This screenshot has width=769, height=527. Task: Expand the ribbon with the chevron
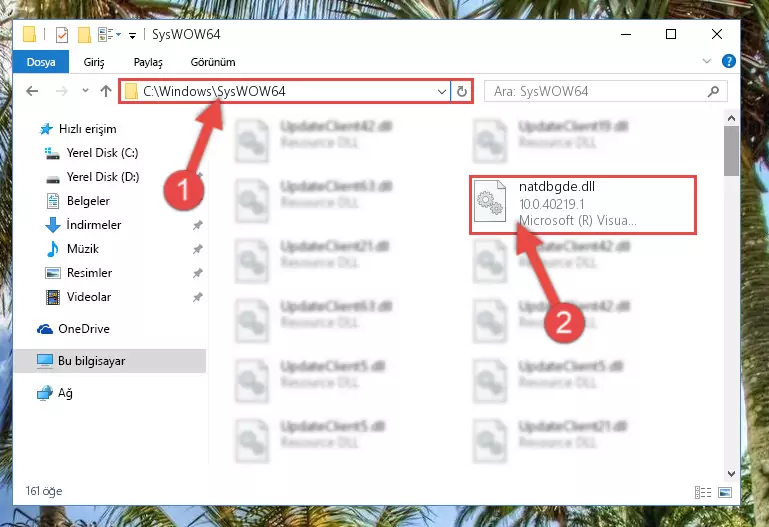point(707,61)
